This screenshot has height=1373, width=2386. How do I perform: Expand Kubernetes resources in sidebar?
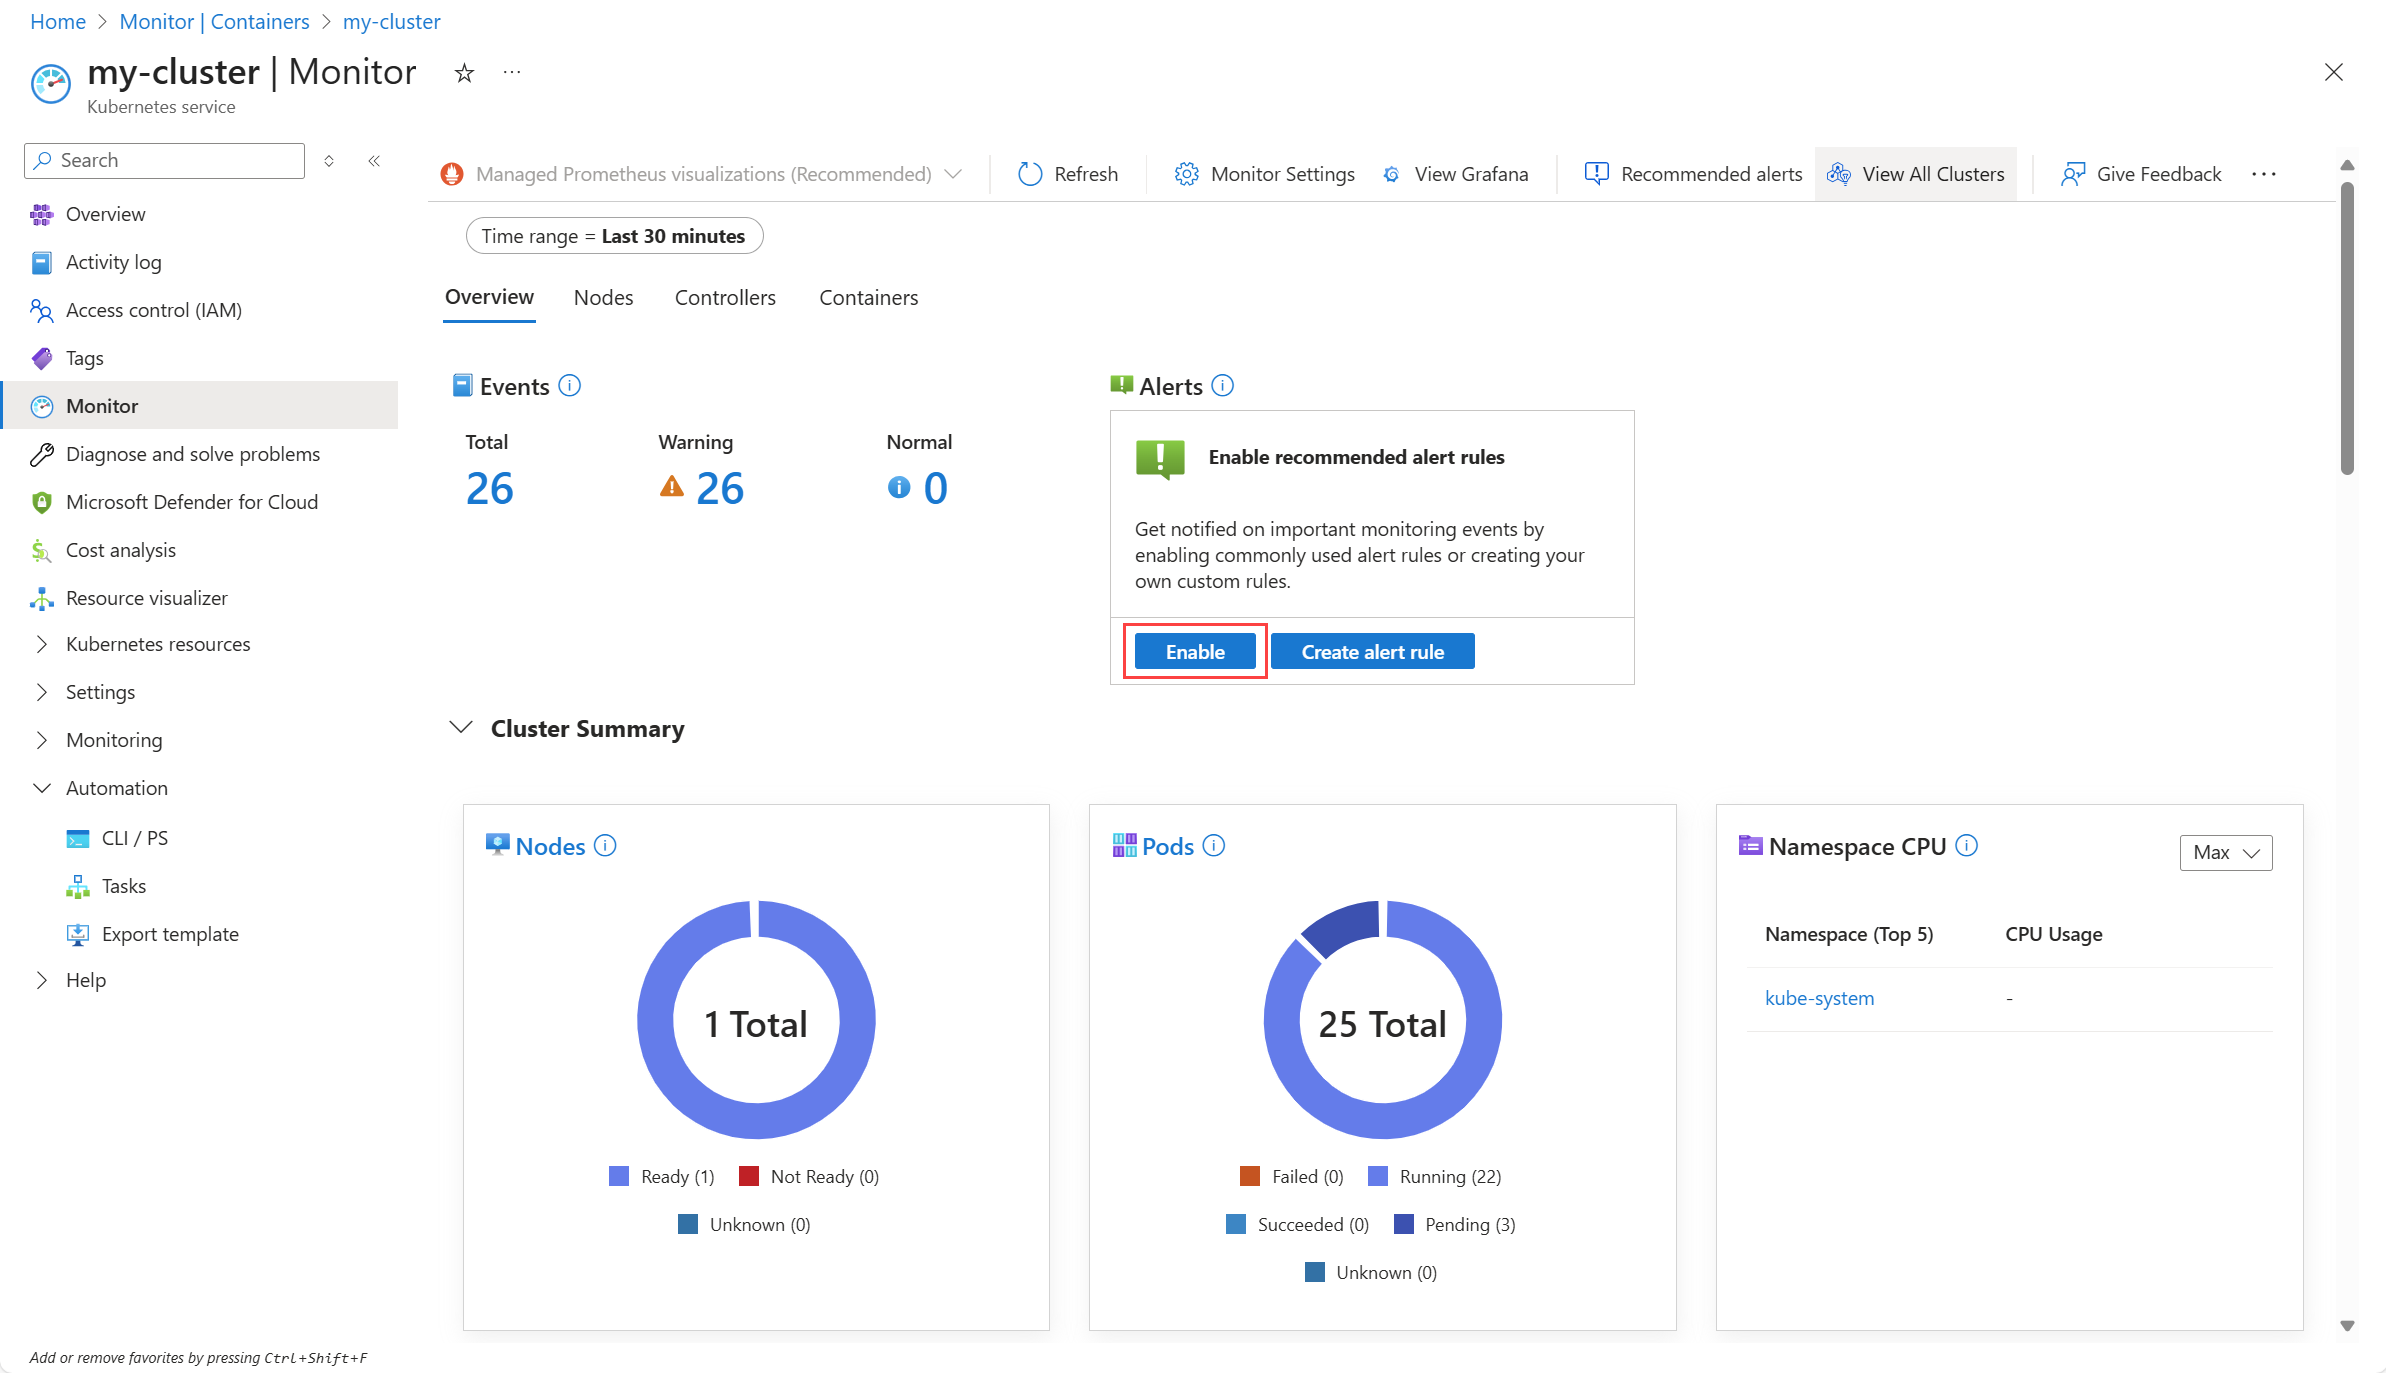pos(158,645)
